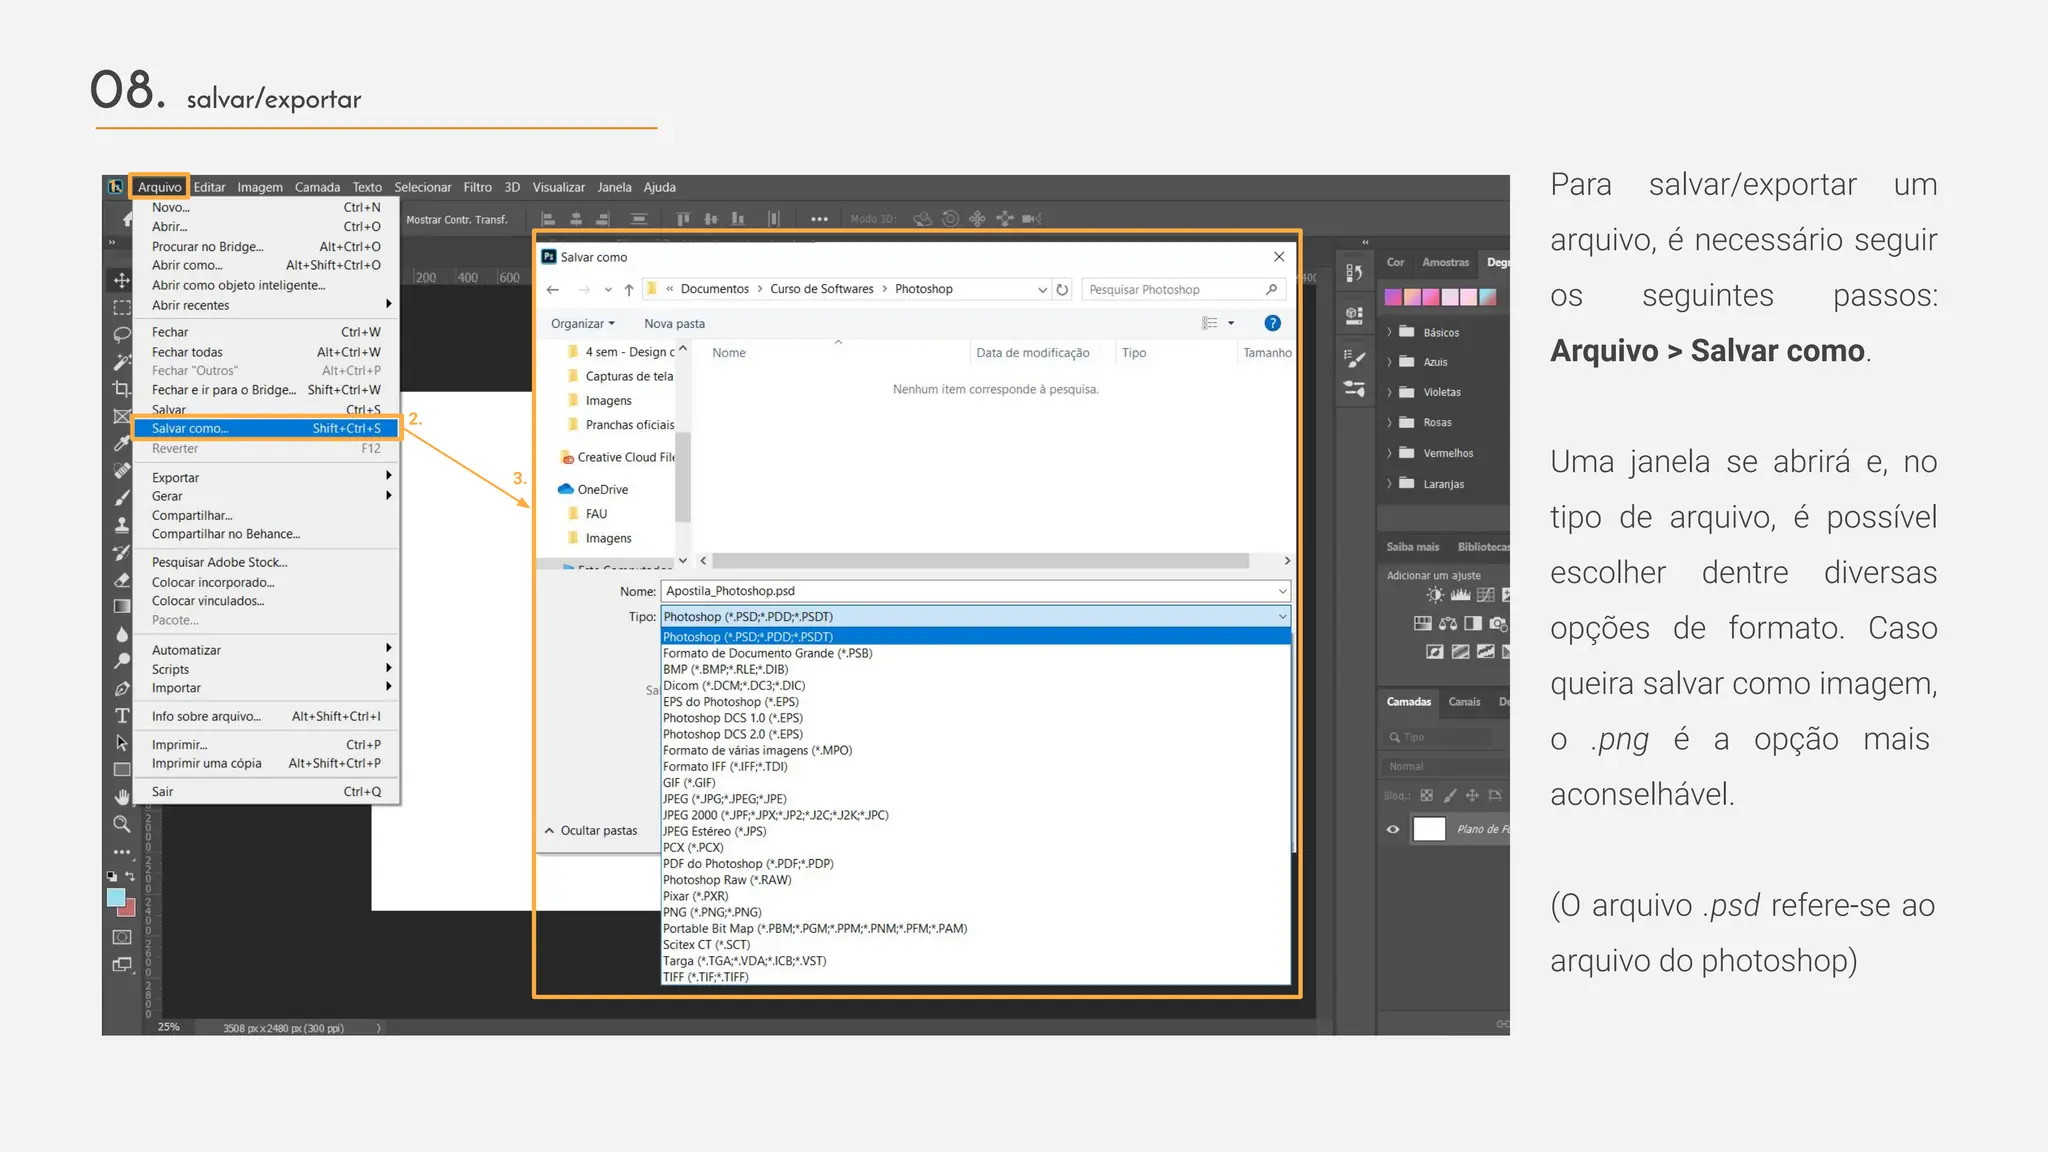
Task: Choose PNG (*.PNG;*.PNG) format option
Action: [712, 912]
